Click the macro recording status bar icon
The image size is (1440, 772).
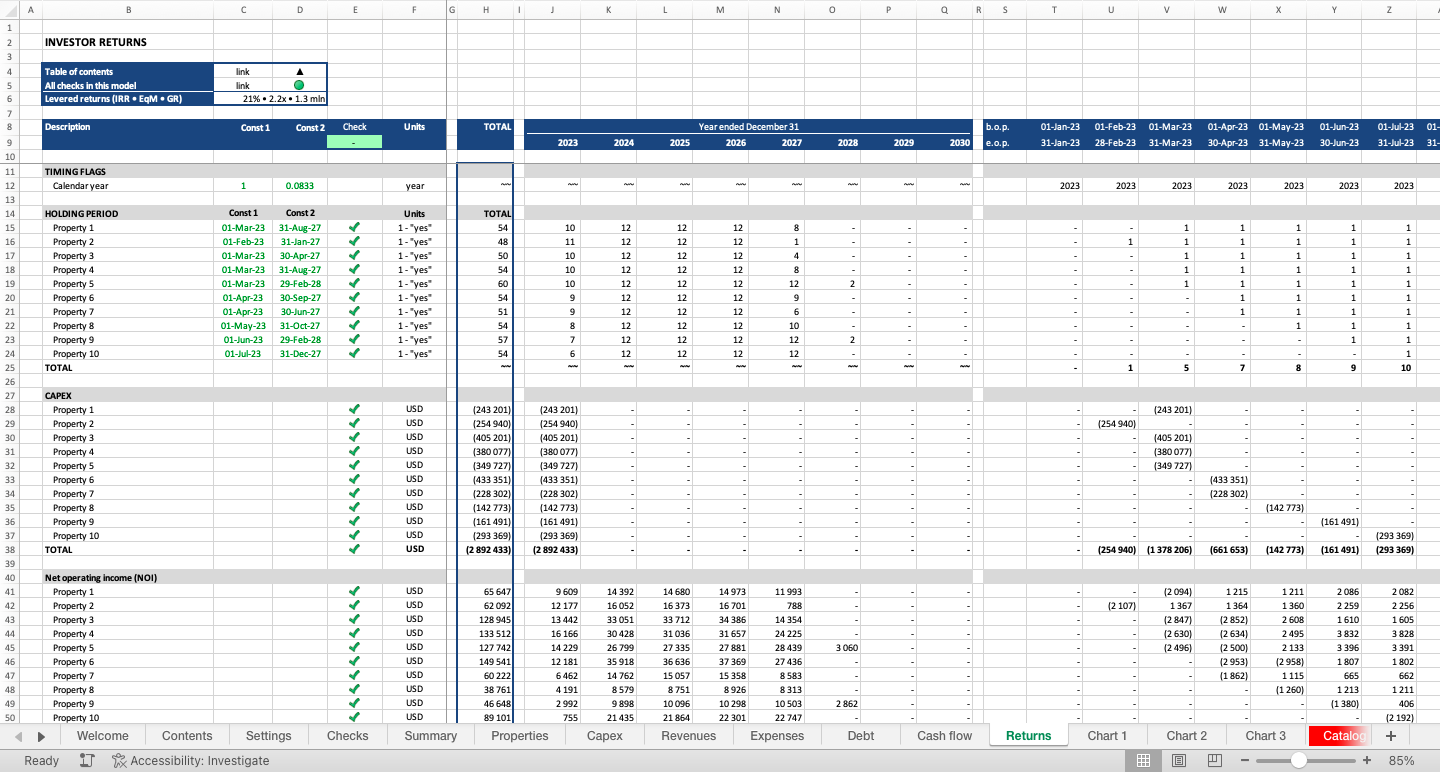87,761
